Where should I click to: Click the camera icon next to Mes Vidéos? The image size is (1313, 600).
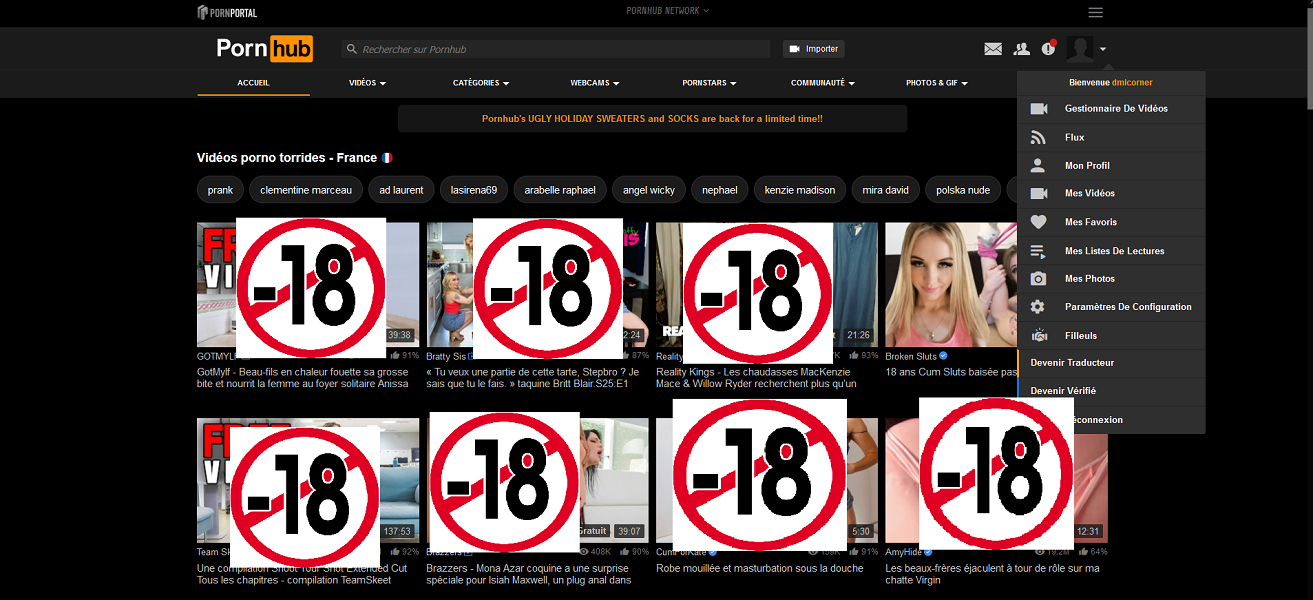point(1039,194)
